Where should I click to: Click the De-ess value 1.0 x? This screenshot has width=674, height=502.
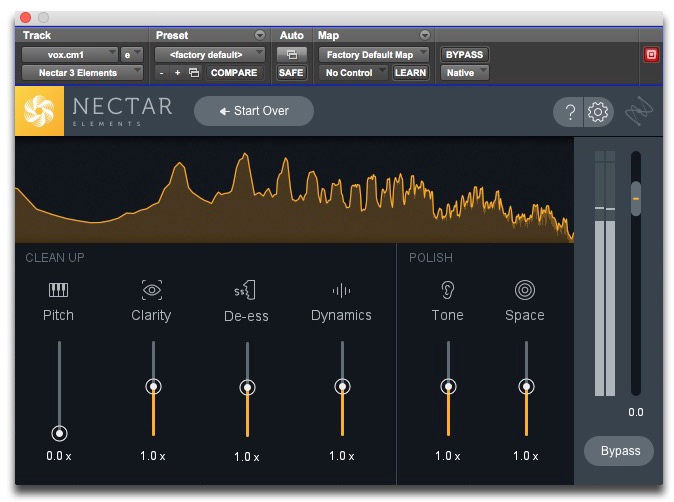(x=247, y=457)
